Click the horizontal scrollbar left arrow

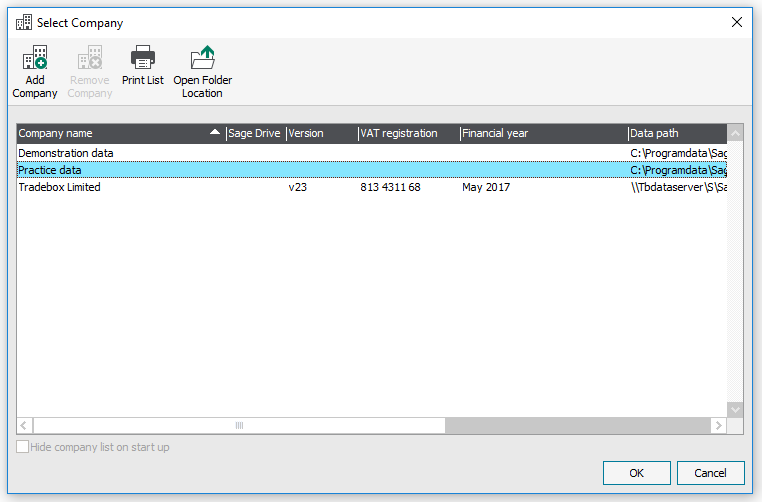pyautogui.click(x=24, y=426)
